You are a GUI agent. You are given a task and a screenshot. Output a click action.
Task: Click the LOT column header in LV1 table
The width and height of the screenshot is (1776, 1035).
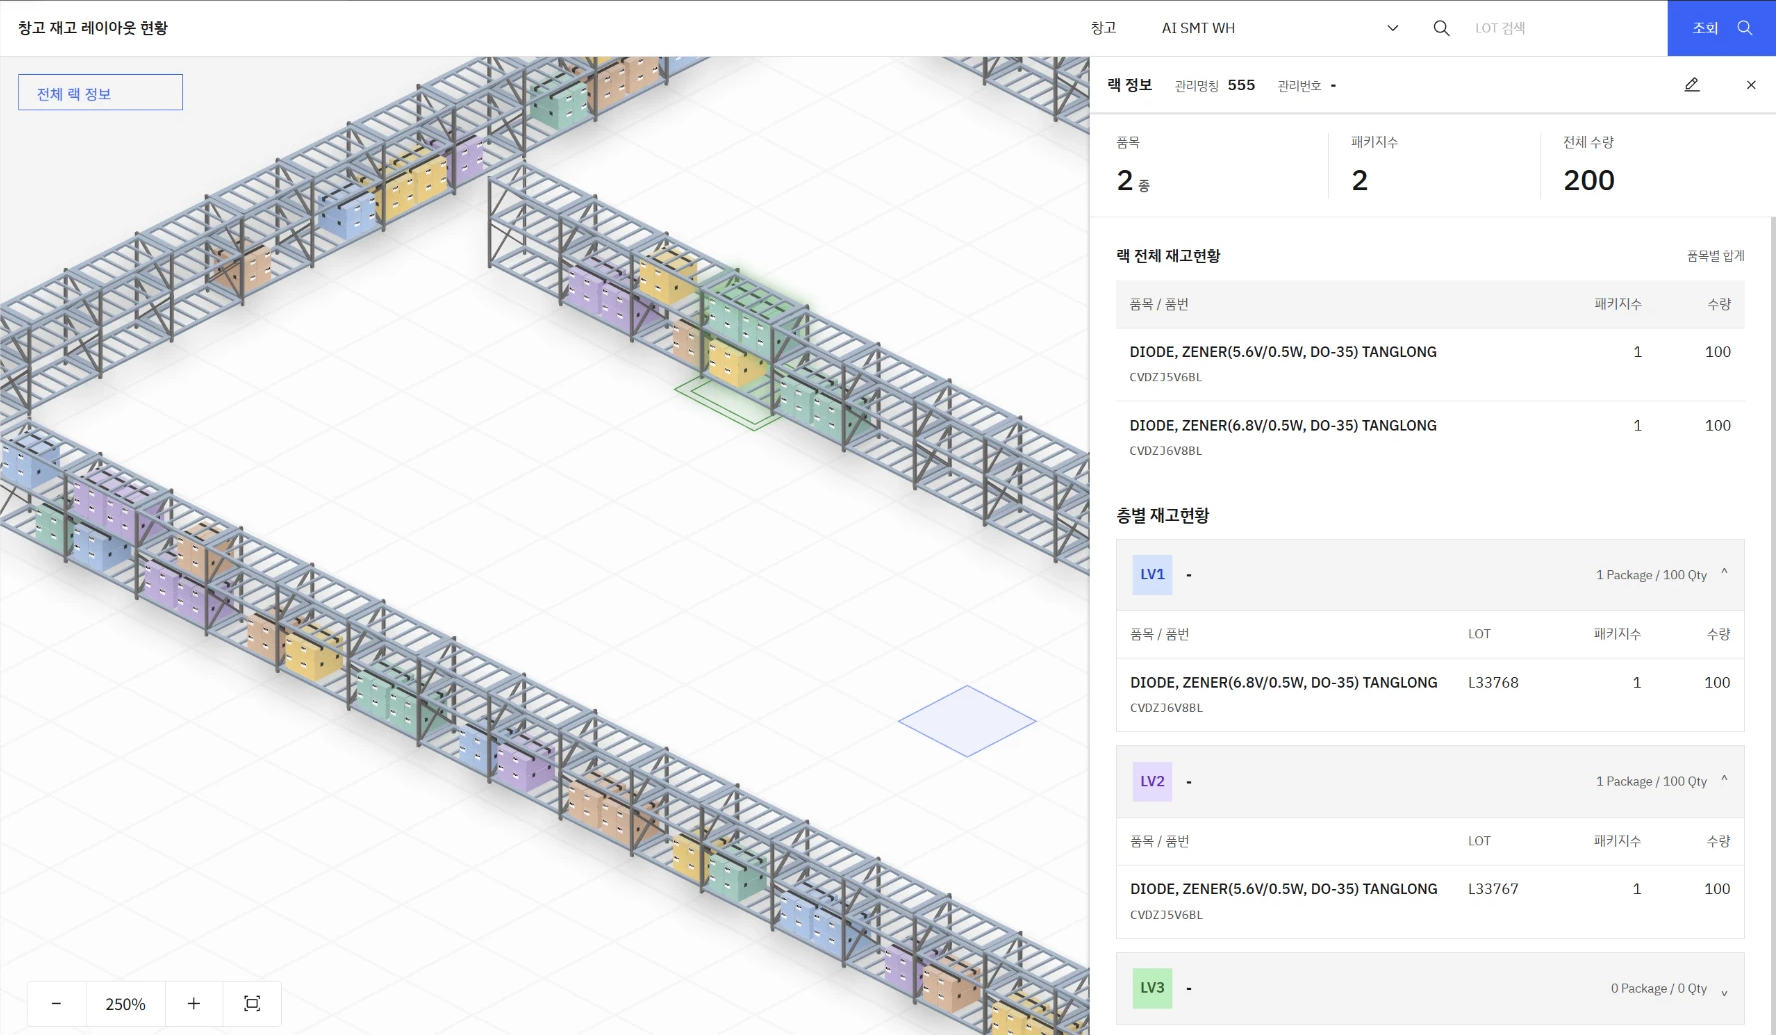pos(1479,634)
